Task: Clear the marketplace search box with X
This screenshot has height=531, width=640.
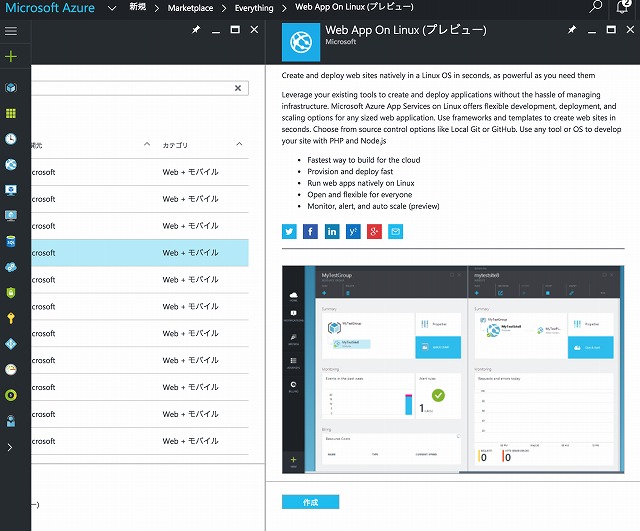Action: (238, 88)
